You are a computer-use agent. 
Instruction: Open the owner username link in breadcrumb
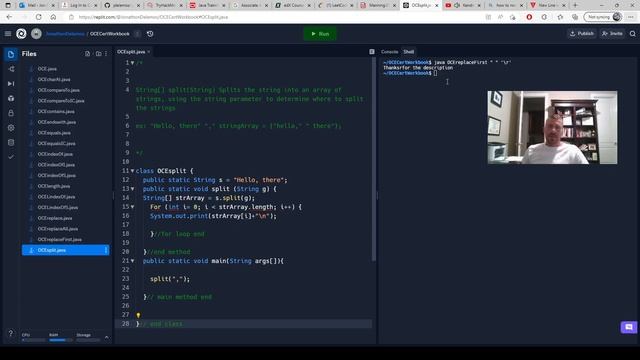[x=65, y=34]
